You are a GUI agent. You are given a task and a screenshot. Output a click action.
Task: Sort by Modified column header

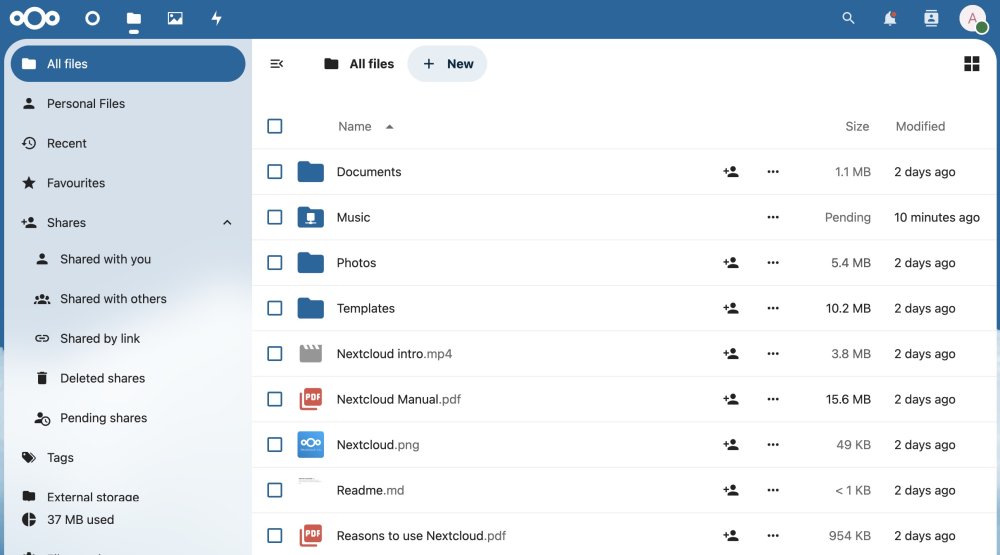tap(920, 126)
